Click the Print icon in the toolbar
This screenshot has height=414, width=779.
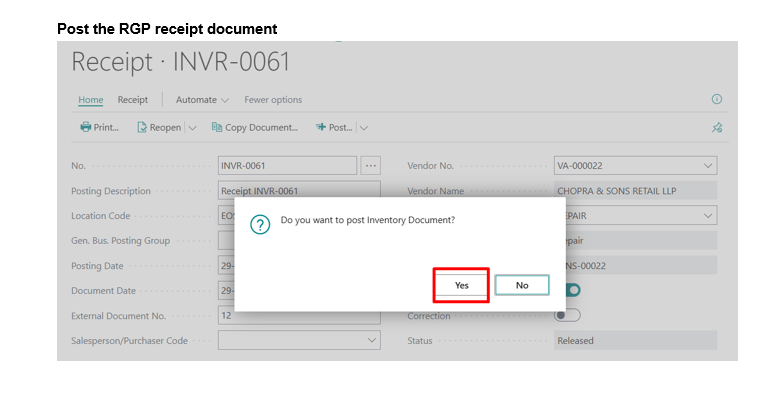85,127
